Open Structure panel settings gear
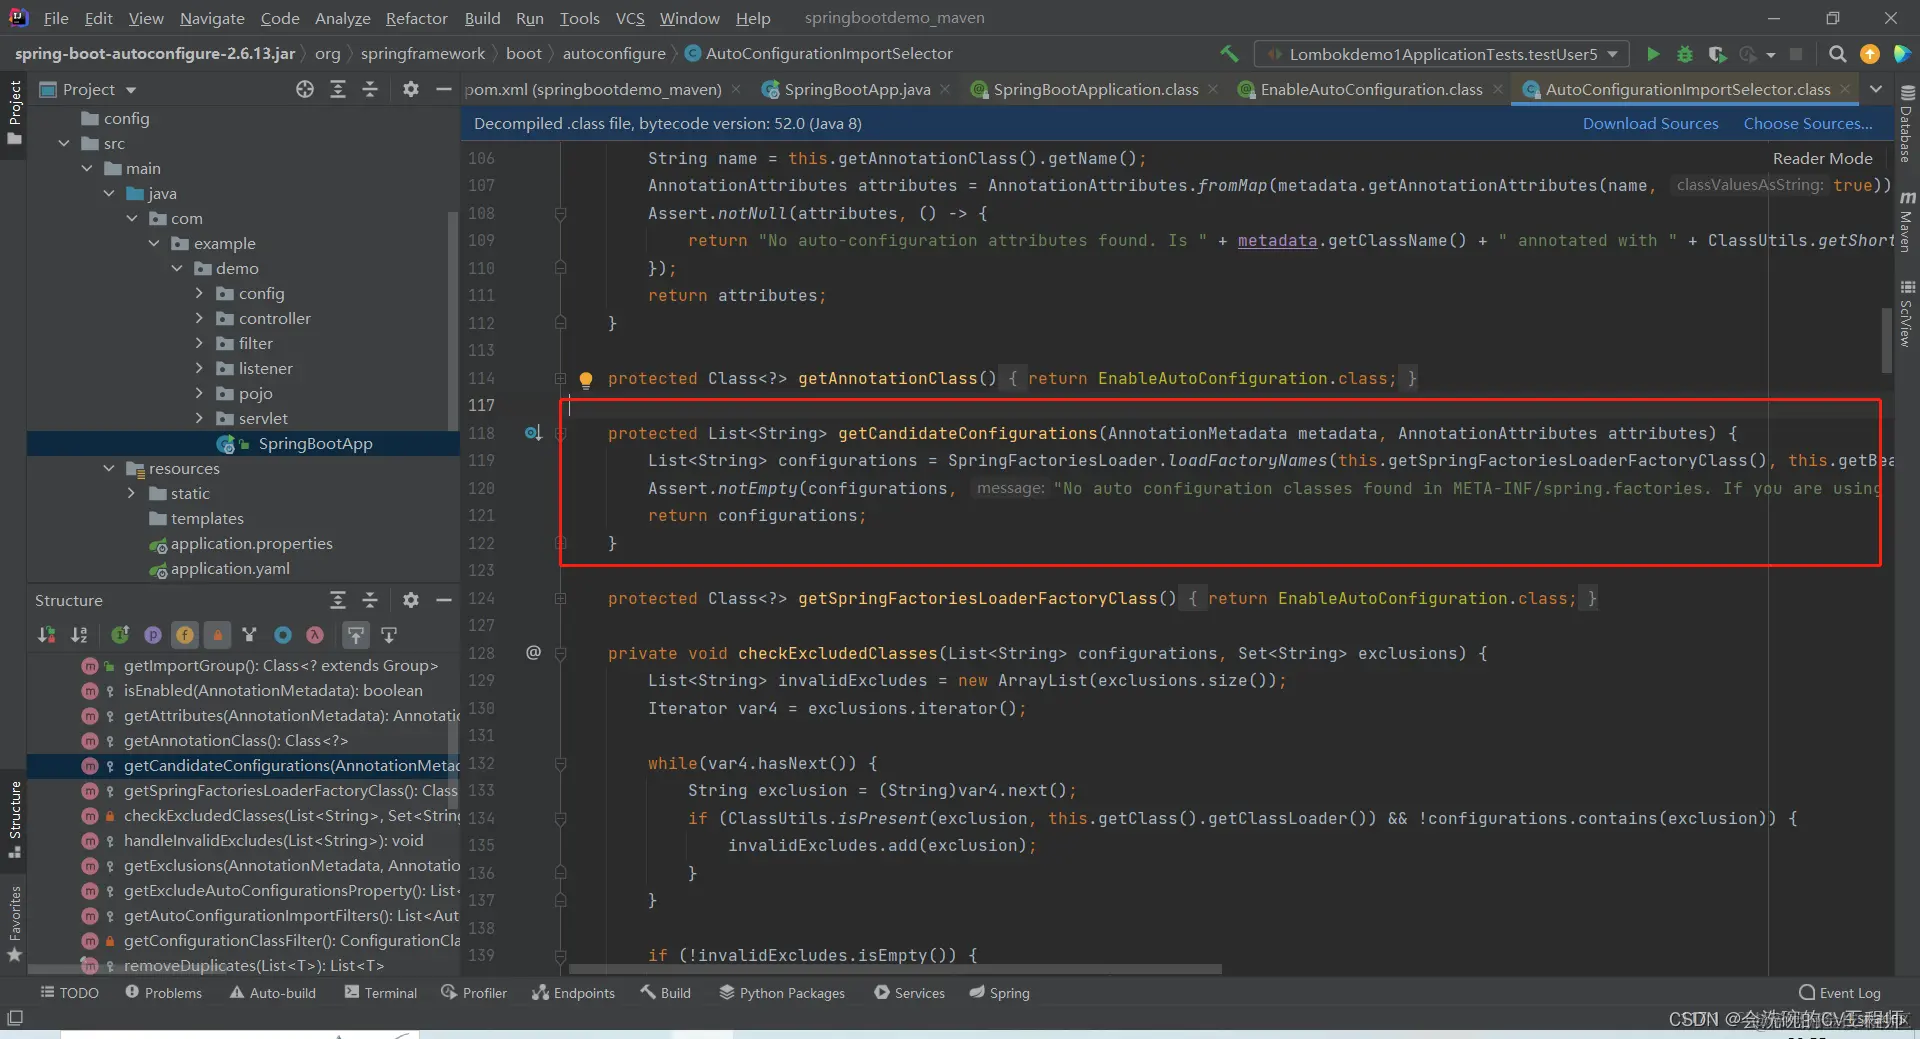1920x1039 pixels. 410,600
